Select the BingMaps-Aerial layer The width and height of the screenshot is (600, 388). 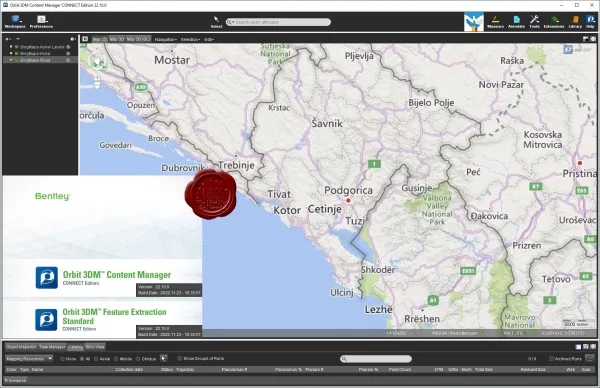35,54
